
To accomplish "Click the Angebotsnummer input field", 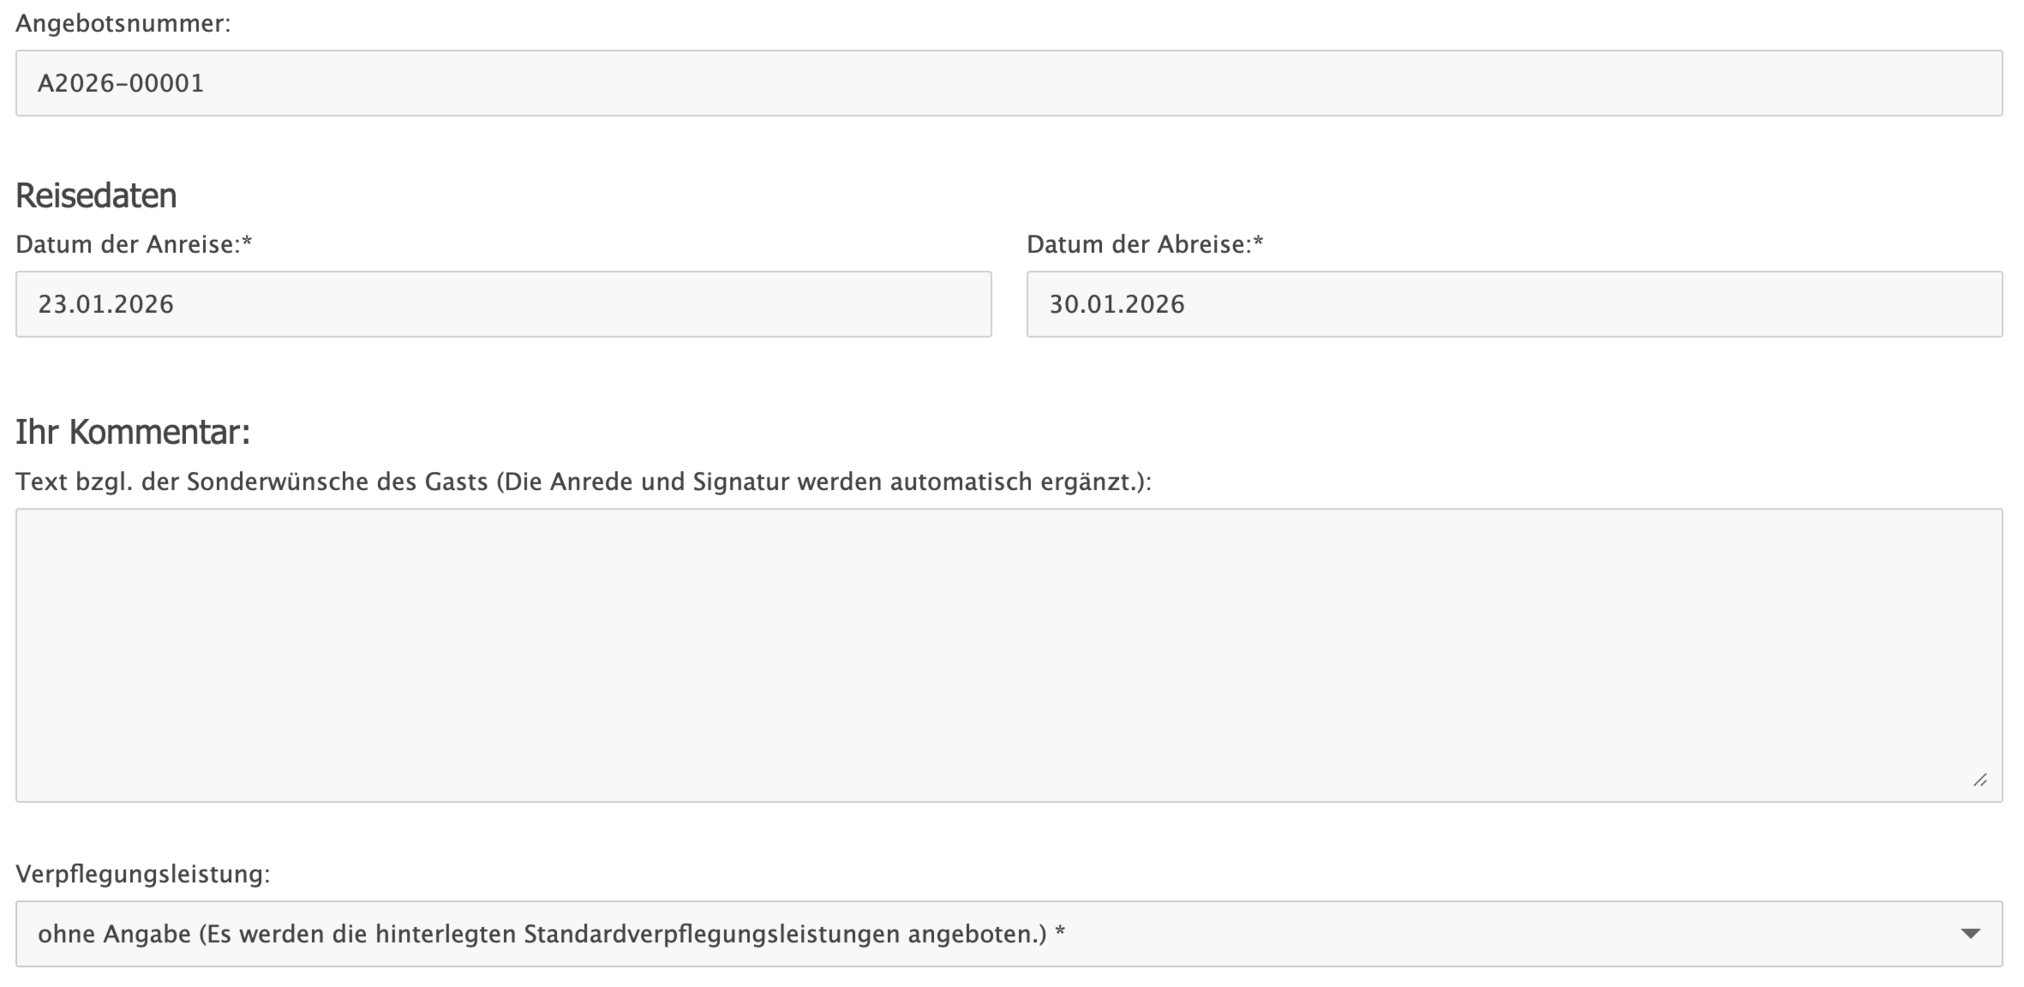I will coord(1008,83).
